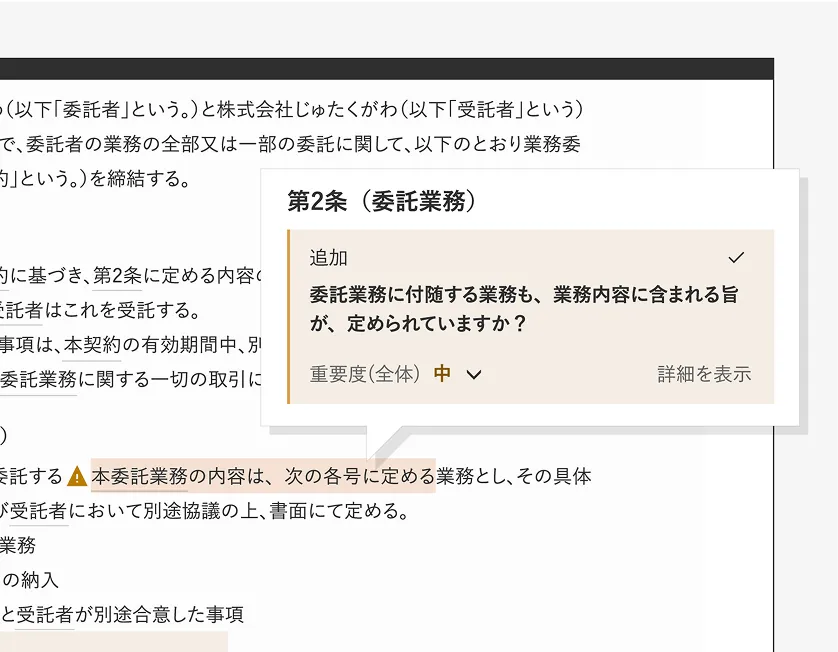Click the popup's pointer tail above highlight
This screenshot has width=838, height=652.
point(384,443)
